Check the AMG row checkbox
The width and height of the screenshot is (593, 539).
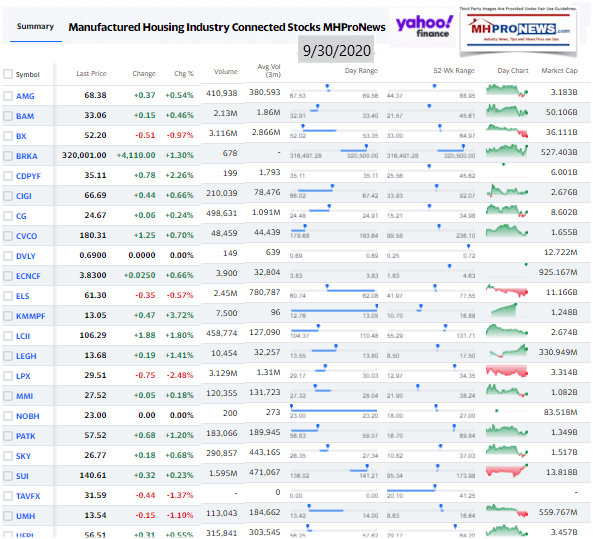[8, 96]
